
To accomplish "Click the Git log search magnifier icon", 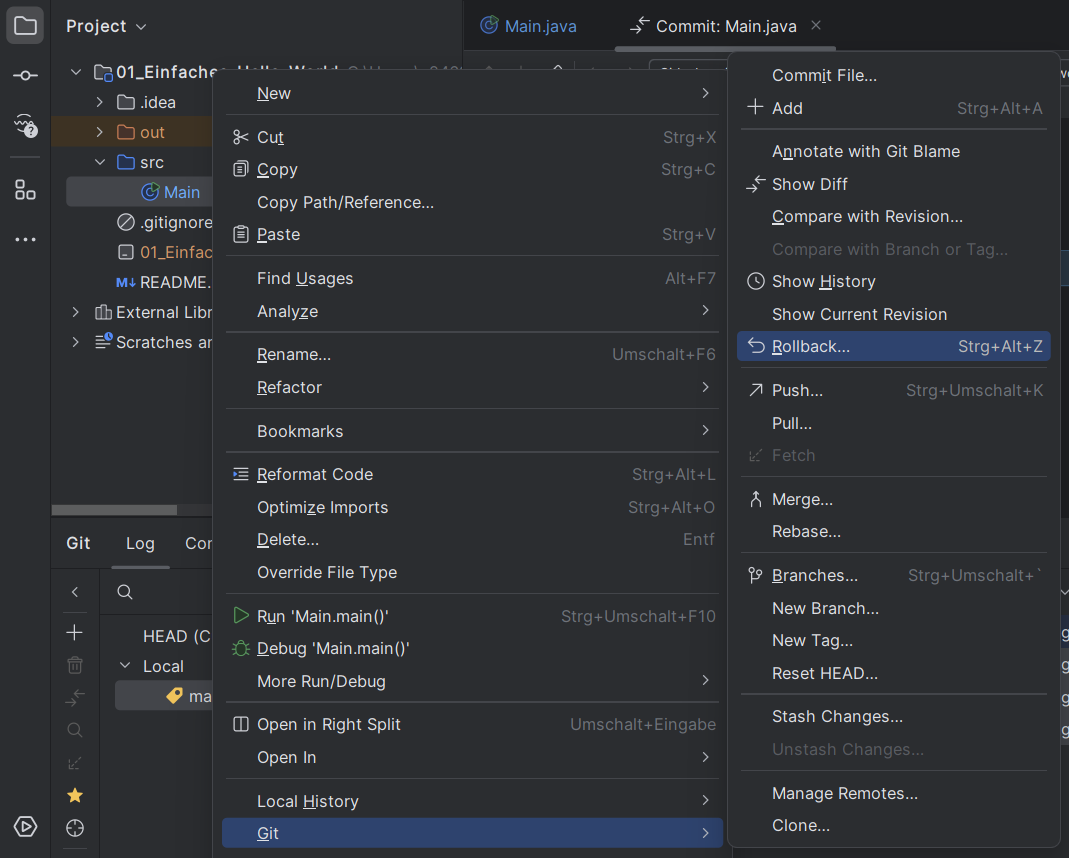I will tap(125, 592).
